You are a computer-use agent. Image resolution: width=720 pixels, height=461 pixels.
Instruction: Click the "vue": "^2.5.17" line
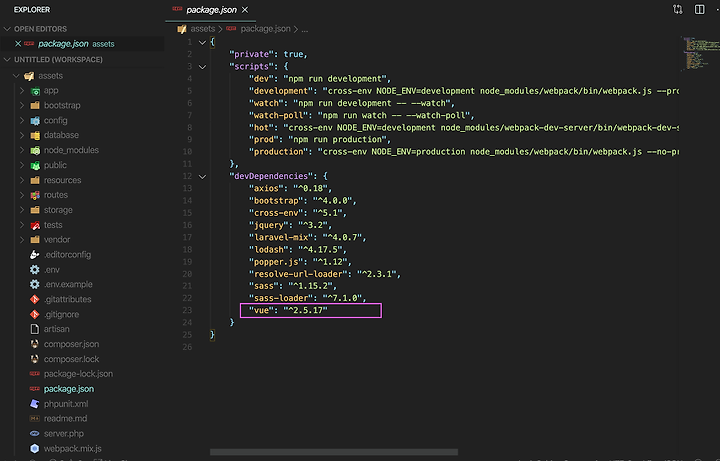(x=288, y=310)
